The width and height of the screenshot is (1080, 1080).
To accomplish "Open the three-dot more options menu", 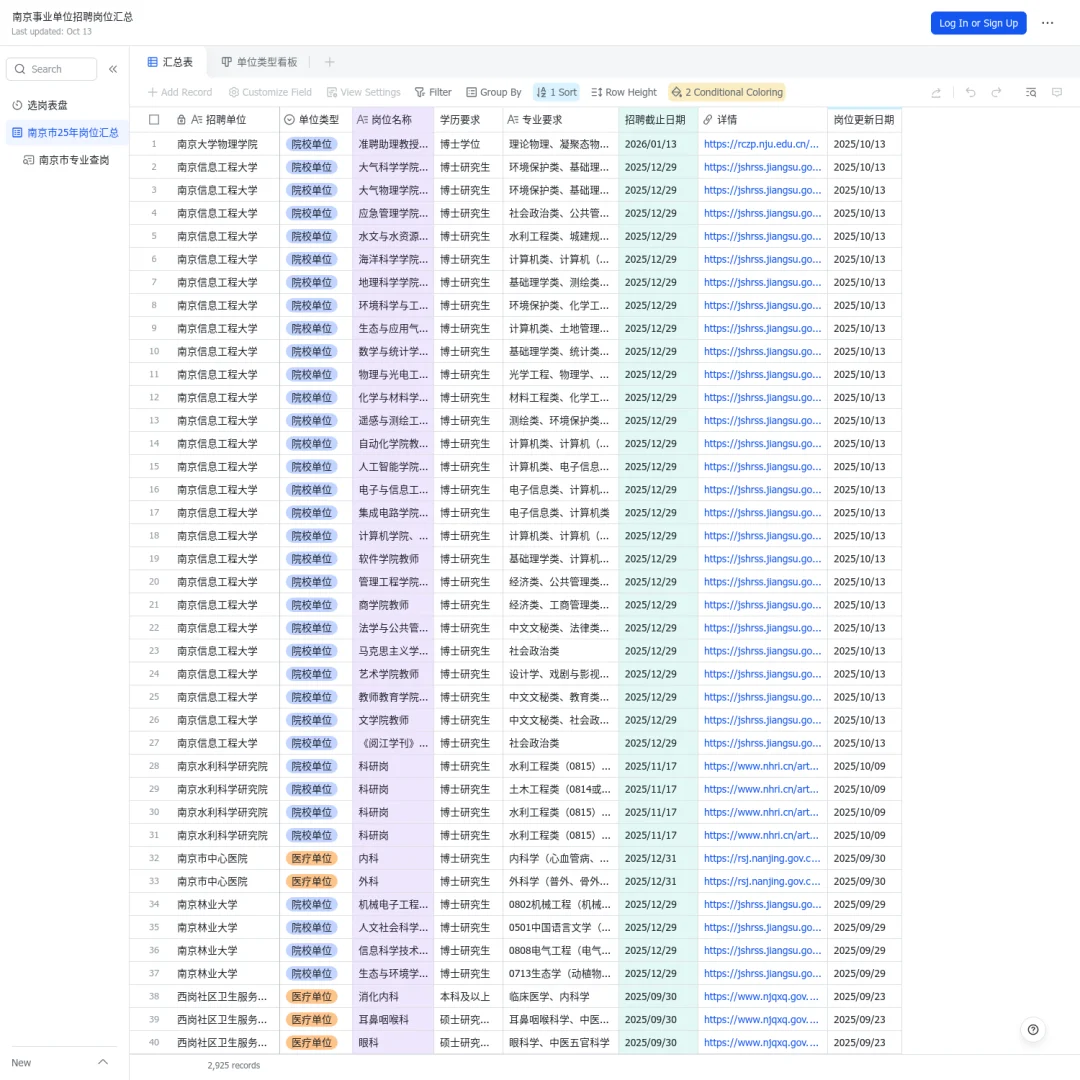I will 1047,23.
